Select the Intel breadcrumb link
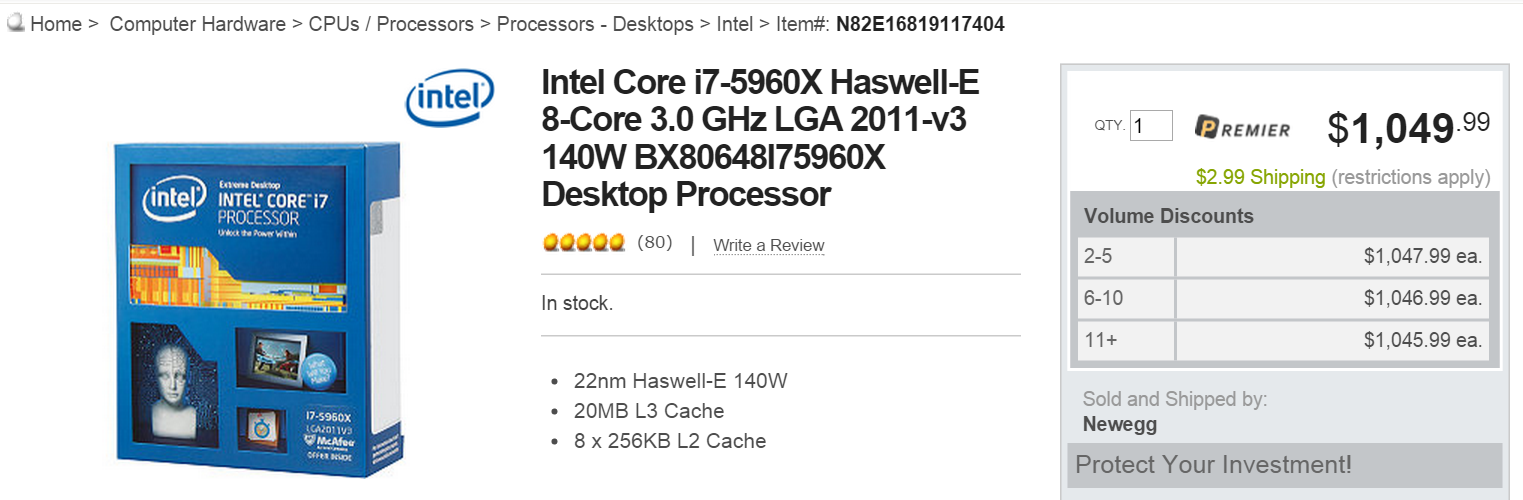 point(735,24)
